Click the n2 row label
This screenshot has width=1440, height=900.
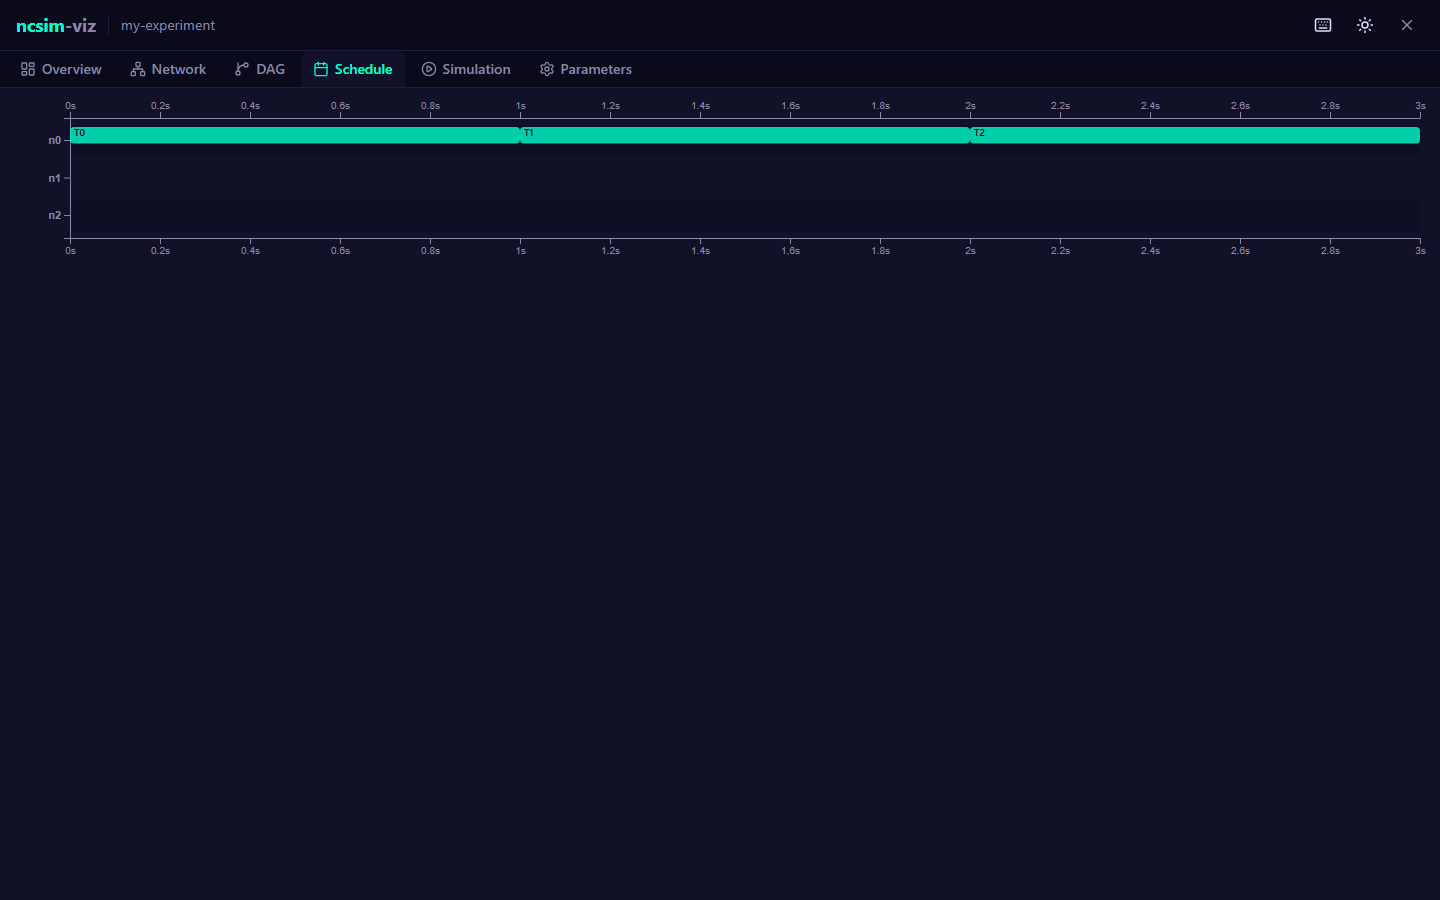[x=54, y=215]
